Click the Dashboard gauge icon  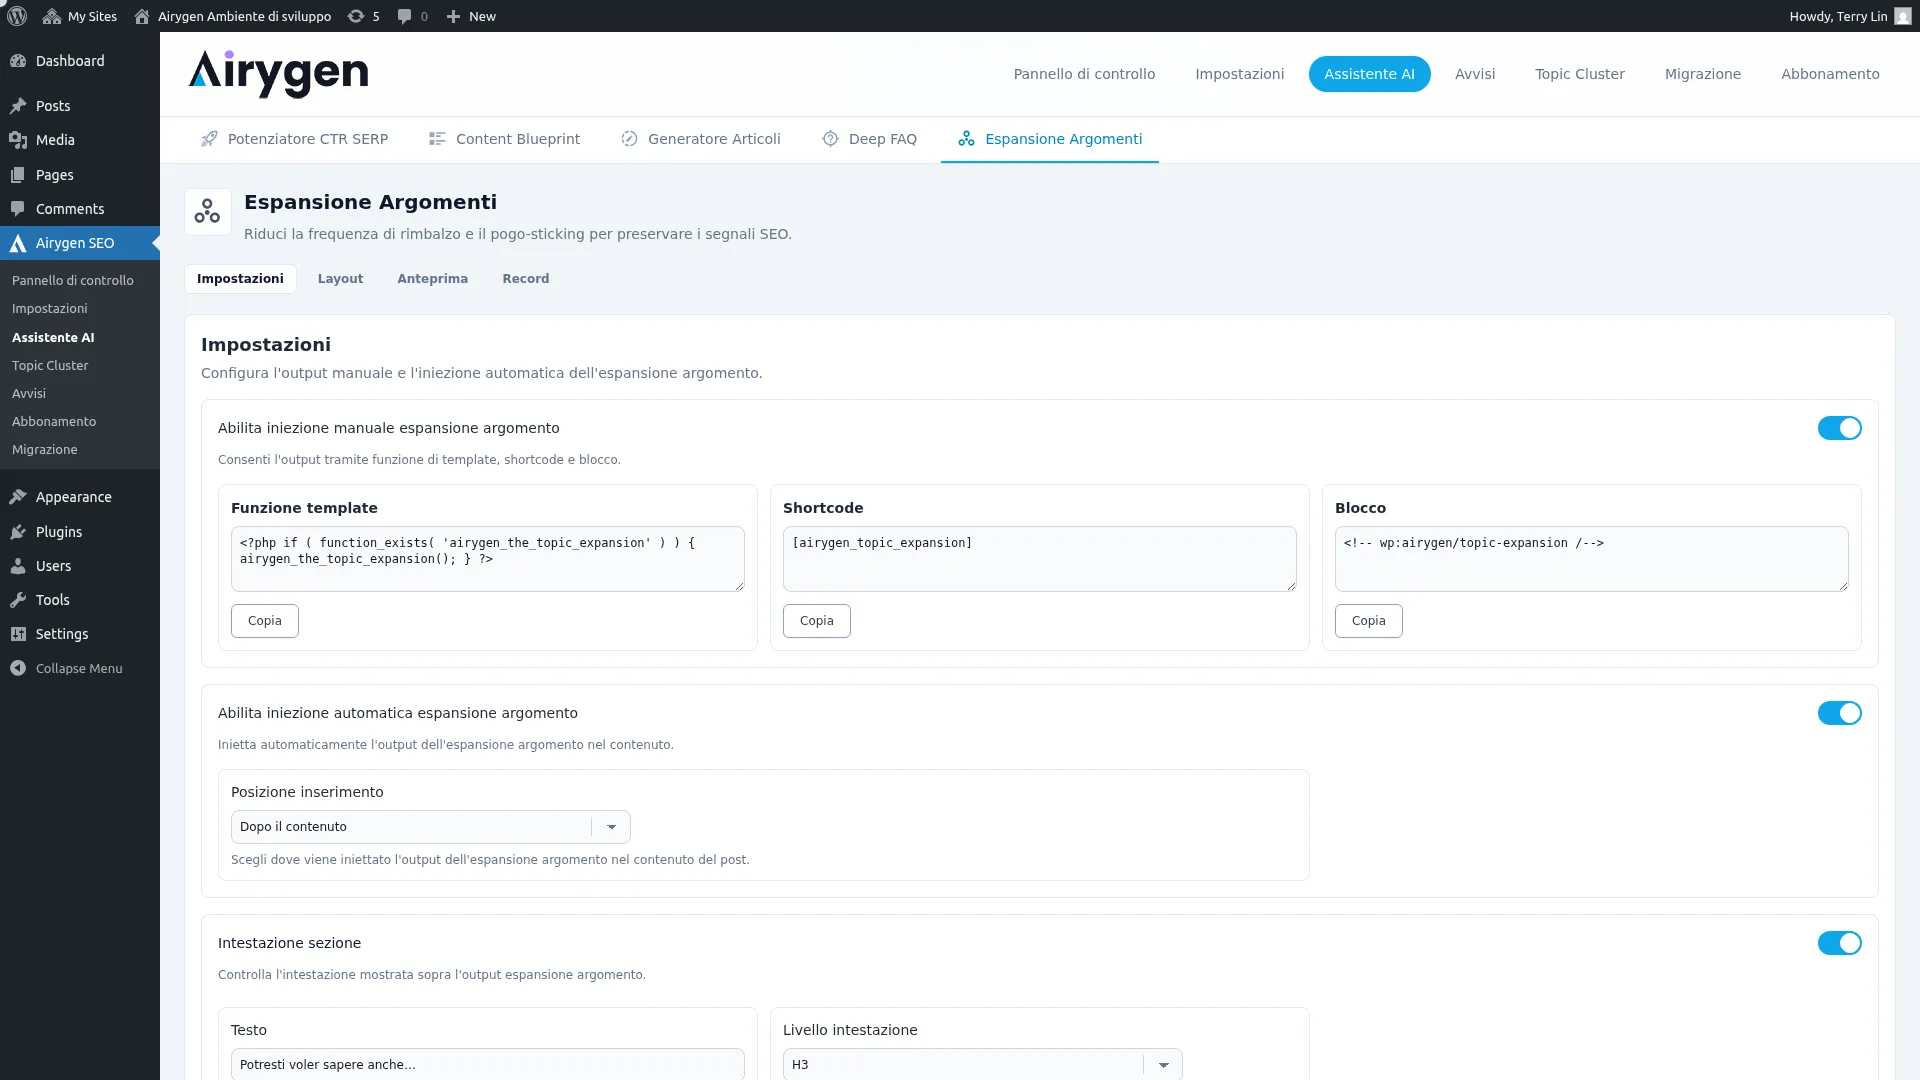pos(18,61)
